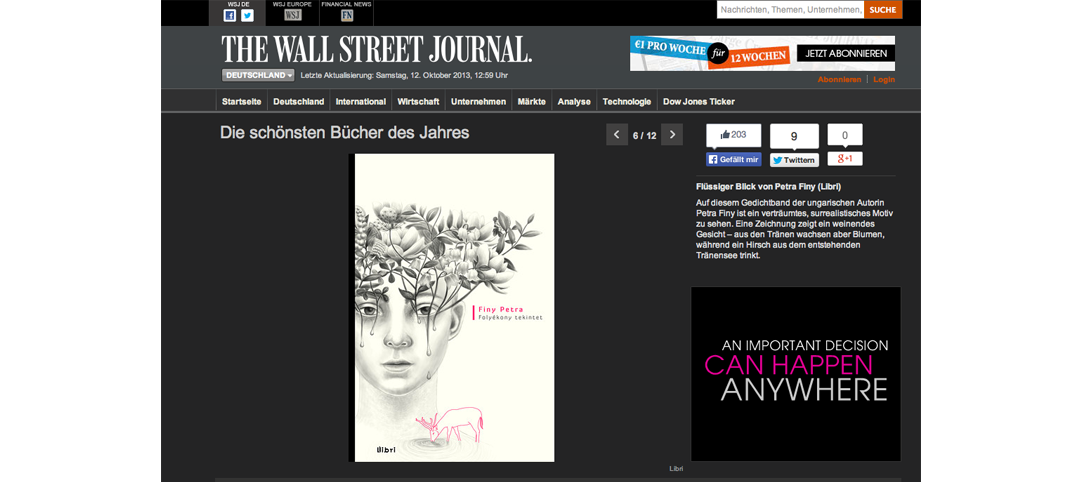Viewport: 1082px width, 482px height.
Task: Open the Financial News FN icon
Action: point(346,15)
